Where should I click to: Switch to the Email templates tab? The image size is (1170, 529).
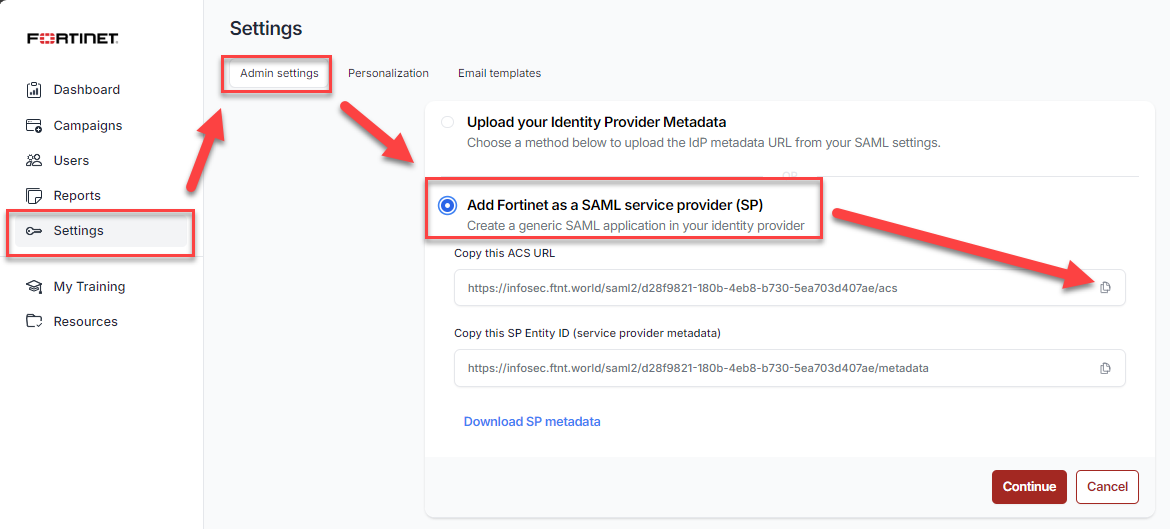point(499,73)
